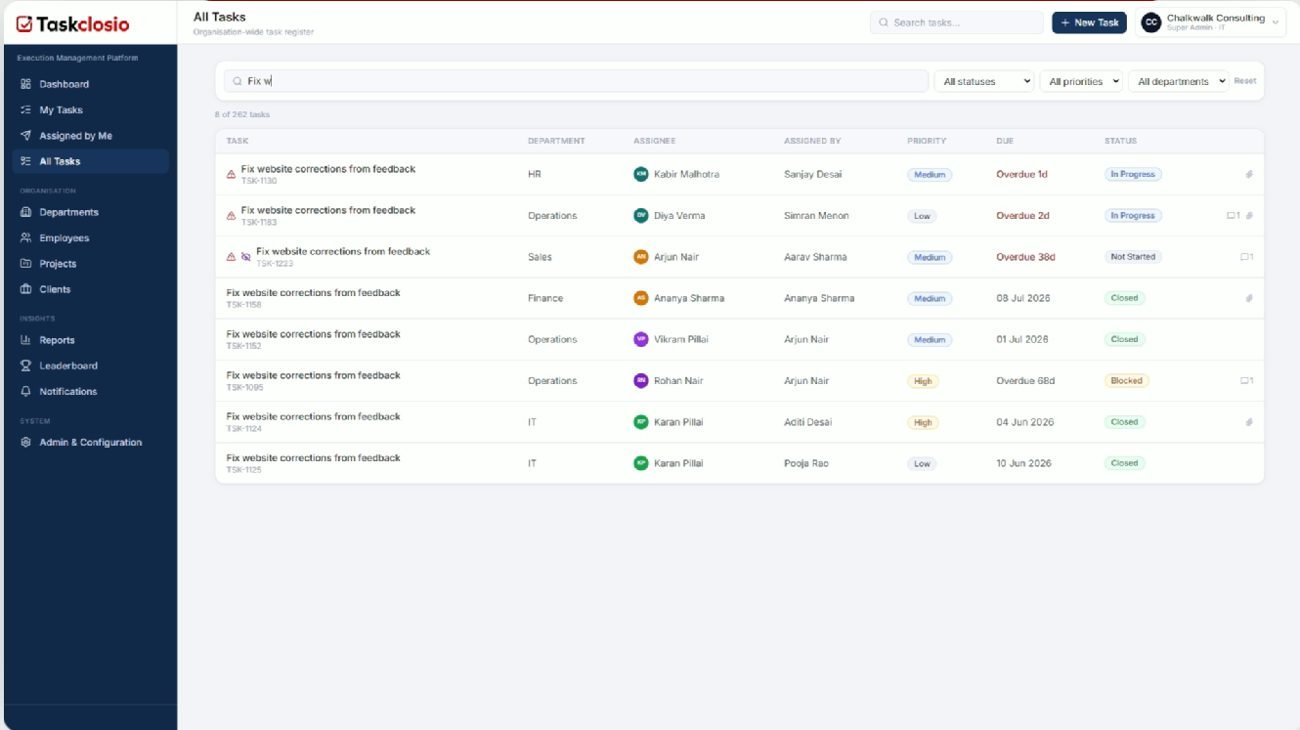Open Chalkwalk Consulting account menu chevron

[x=1275, y=23]
